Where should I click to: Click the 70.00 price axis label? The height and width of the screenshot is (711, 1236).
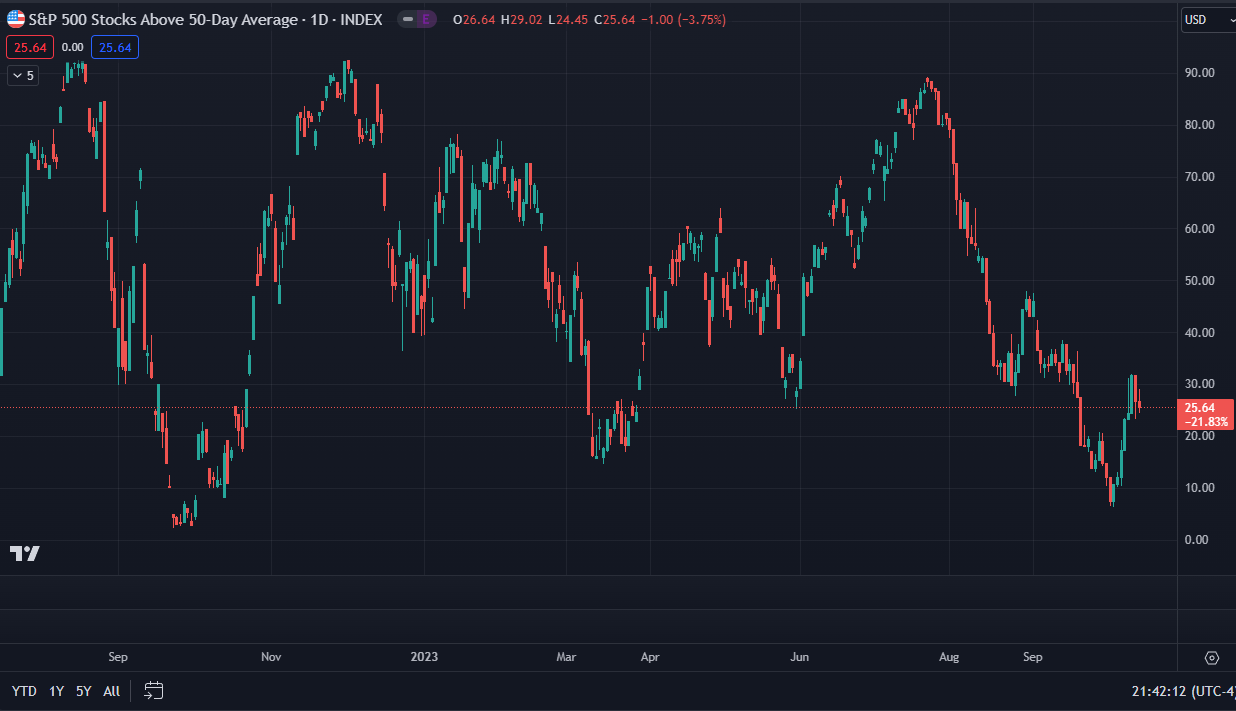1199,177
